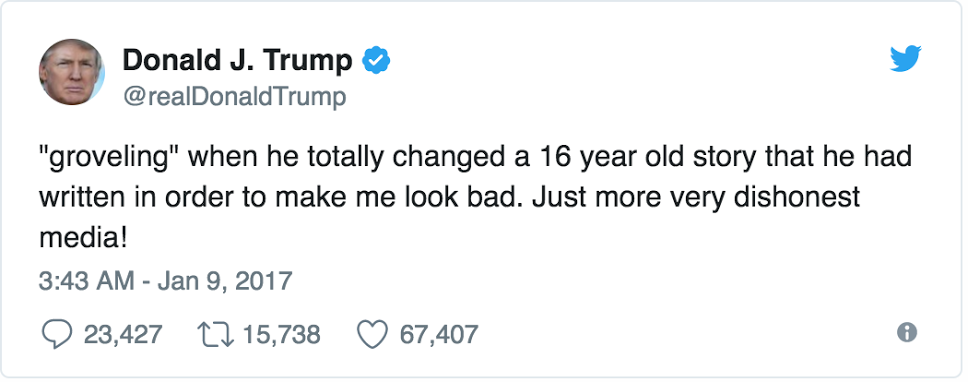View the 67,407 likes count
The image size is (968, 382).
tap(439, 334)
